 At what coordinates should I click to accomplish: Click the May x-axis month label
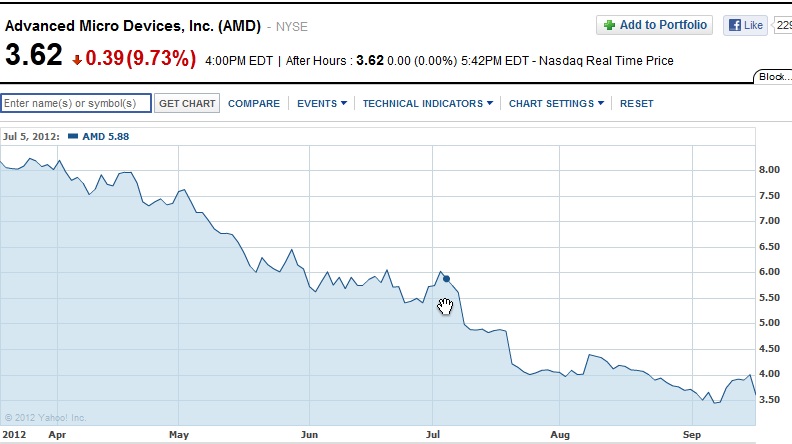point(179,434)
